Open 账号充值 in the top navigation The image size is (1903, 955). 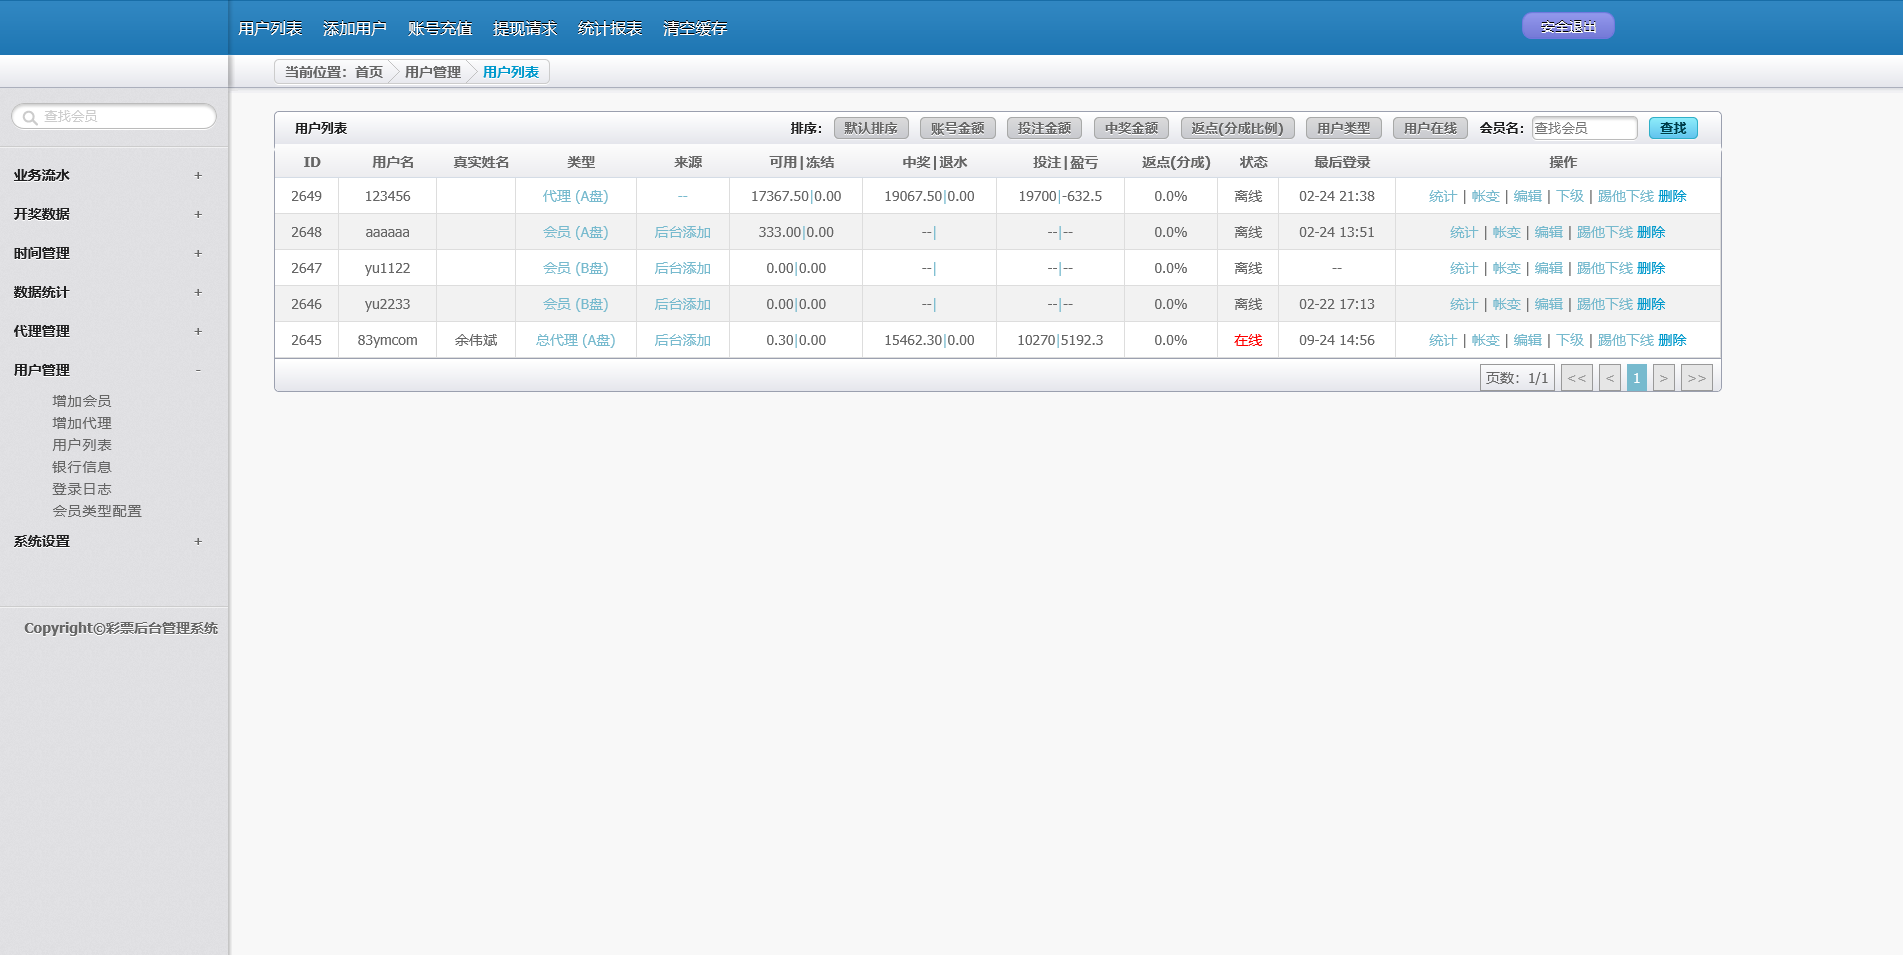tap(440, 28)
